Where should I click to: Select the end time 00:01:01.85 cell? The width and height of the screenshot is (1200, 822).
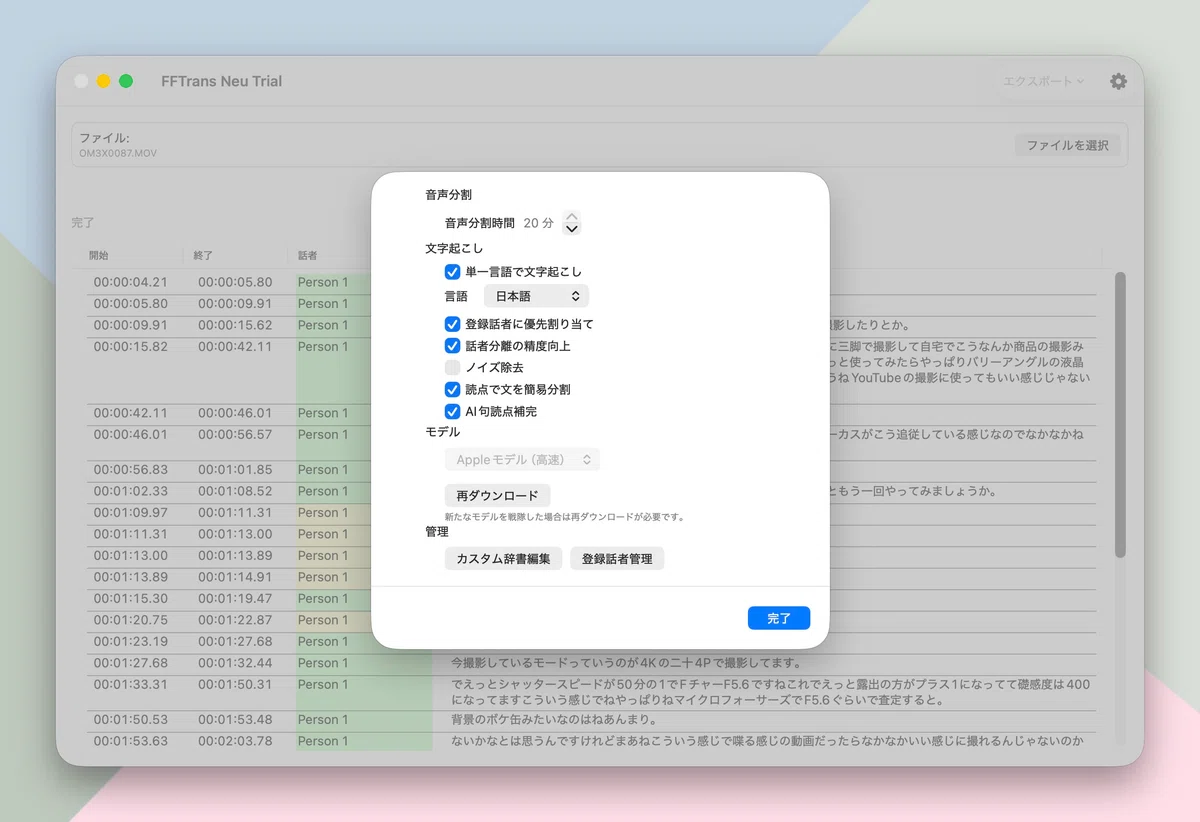(235, 470)
